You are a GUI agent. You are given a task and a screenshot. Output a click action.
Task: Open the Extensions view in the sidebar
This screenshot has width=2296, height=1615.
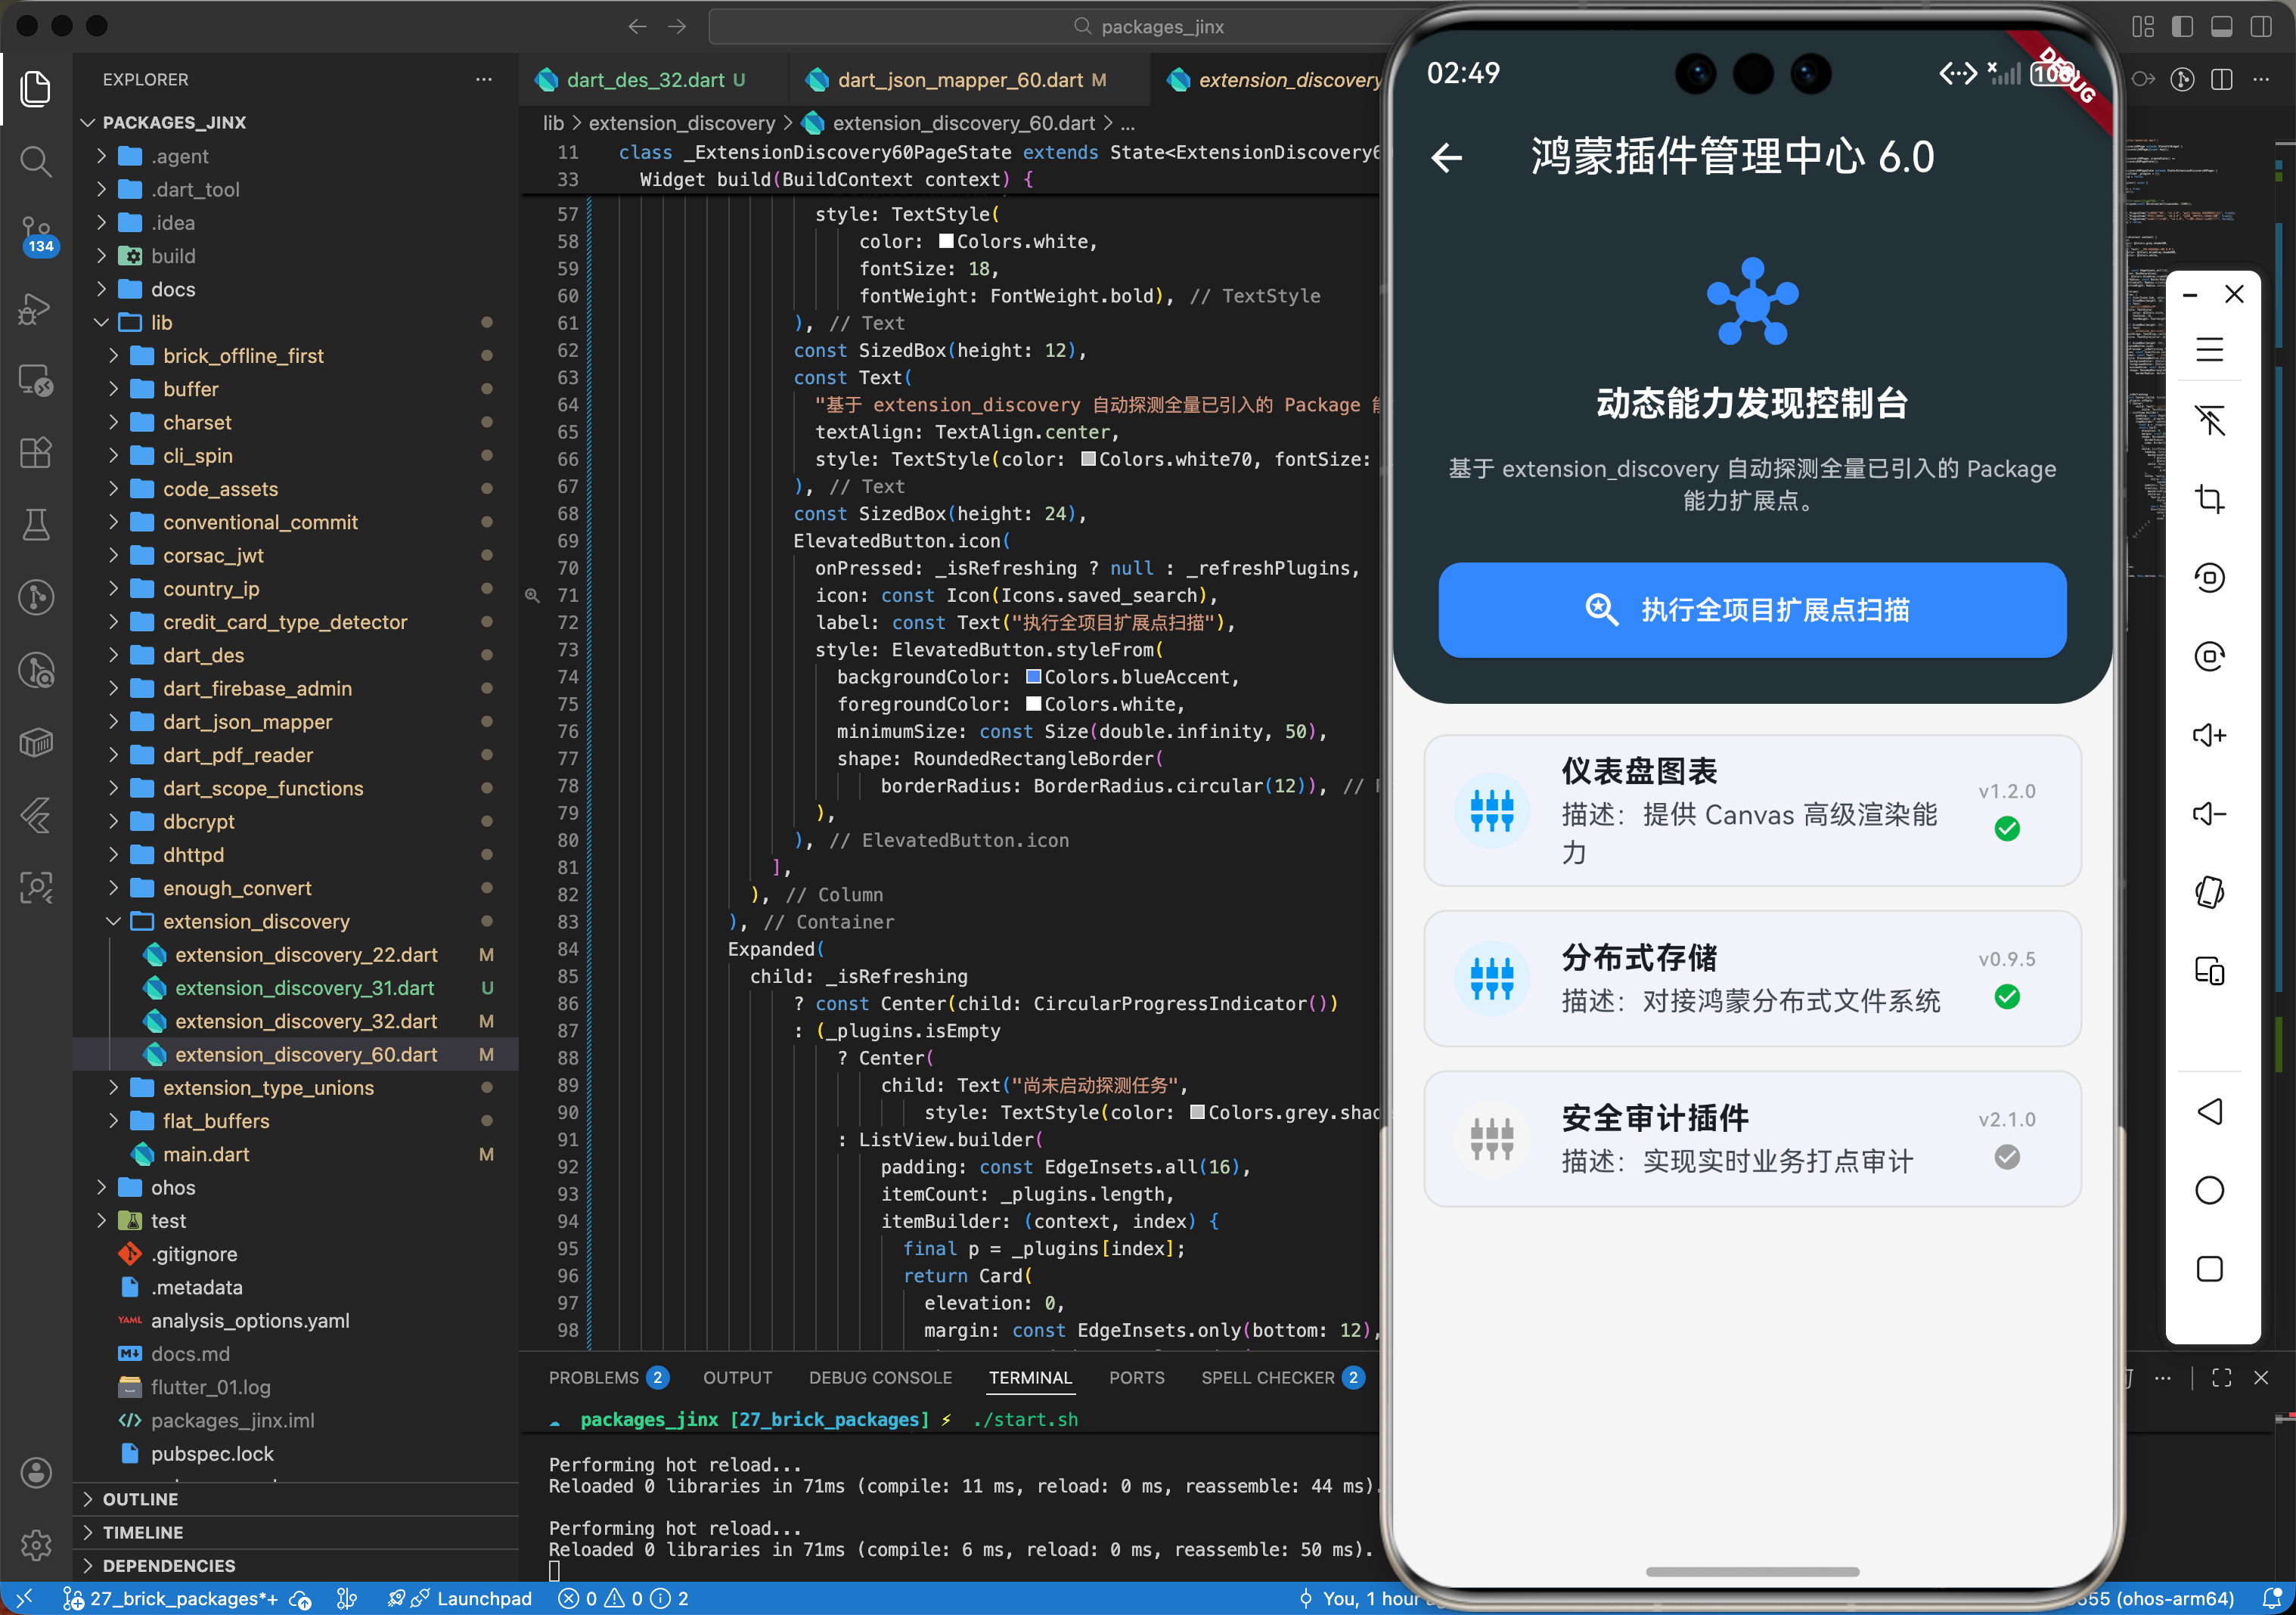(x=36, y=452)
